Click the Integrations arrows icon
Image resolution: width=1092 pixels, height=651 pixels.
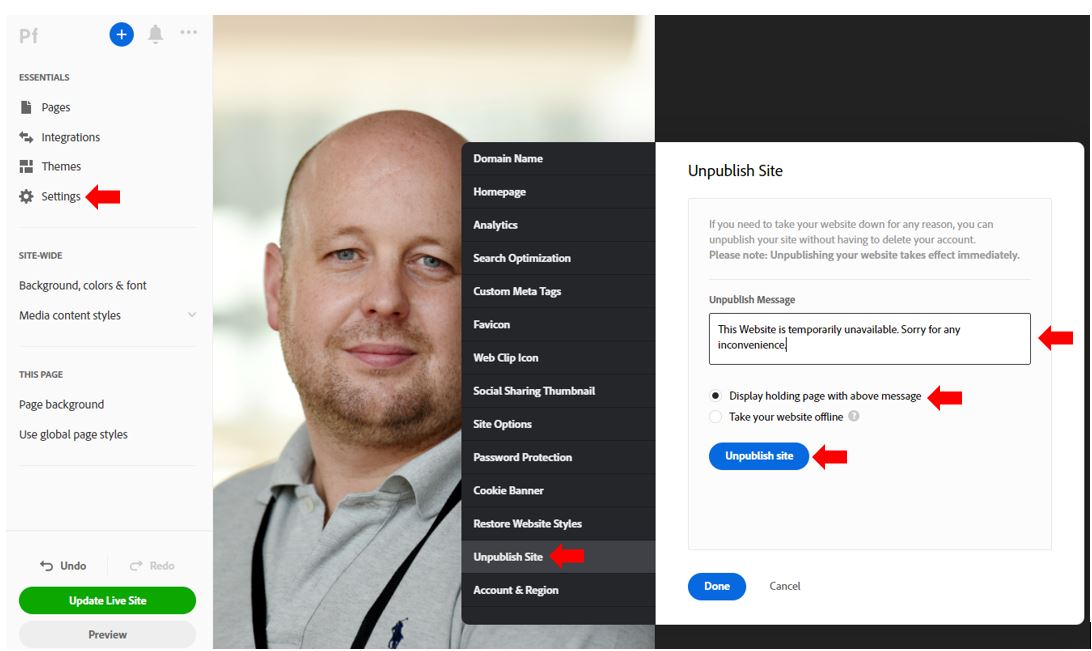tap(26, 137)
